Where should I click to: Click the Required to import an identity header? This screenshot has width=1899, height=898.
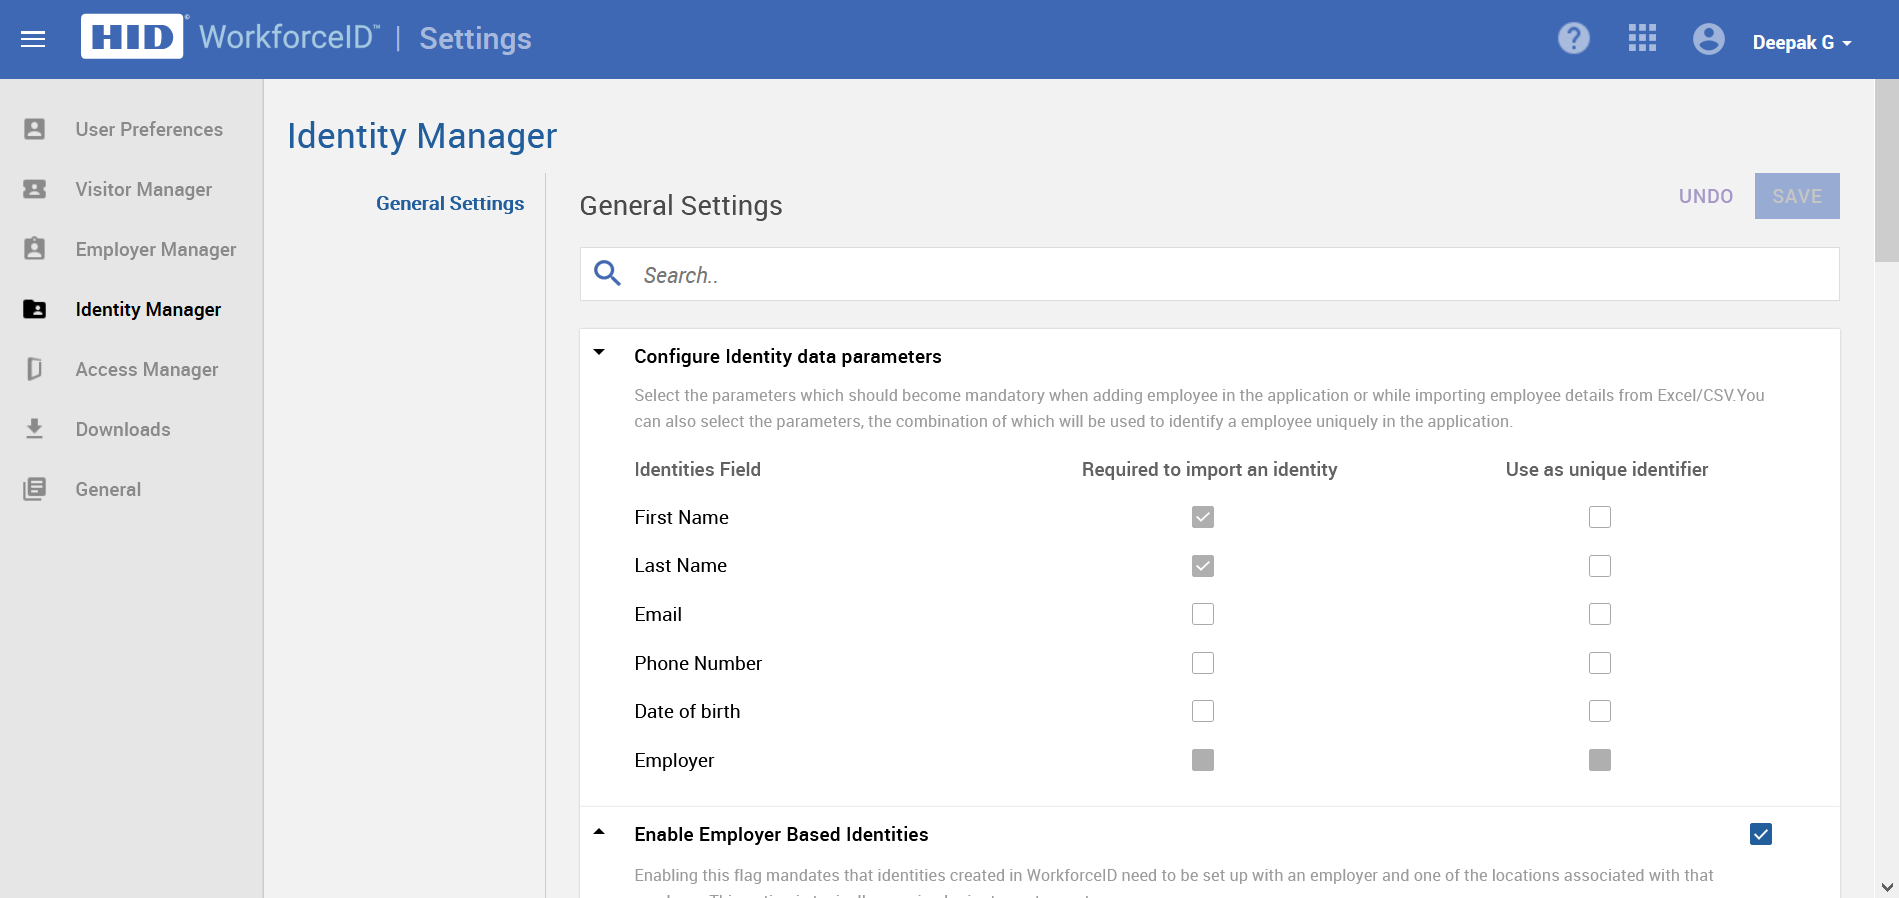pos(1209,469)
